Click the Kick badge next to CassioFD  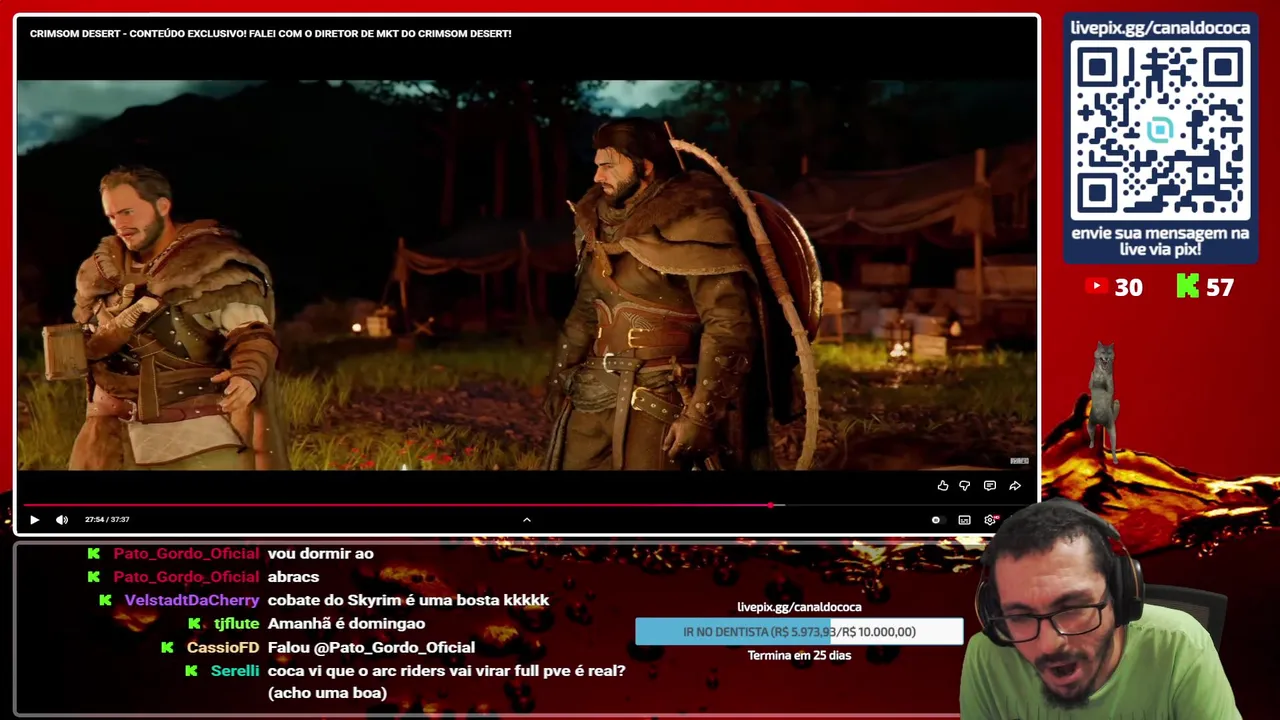(x=167, y=648)
